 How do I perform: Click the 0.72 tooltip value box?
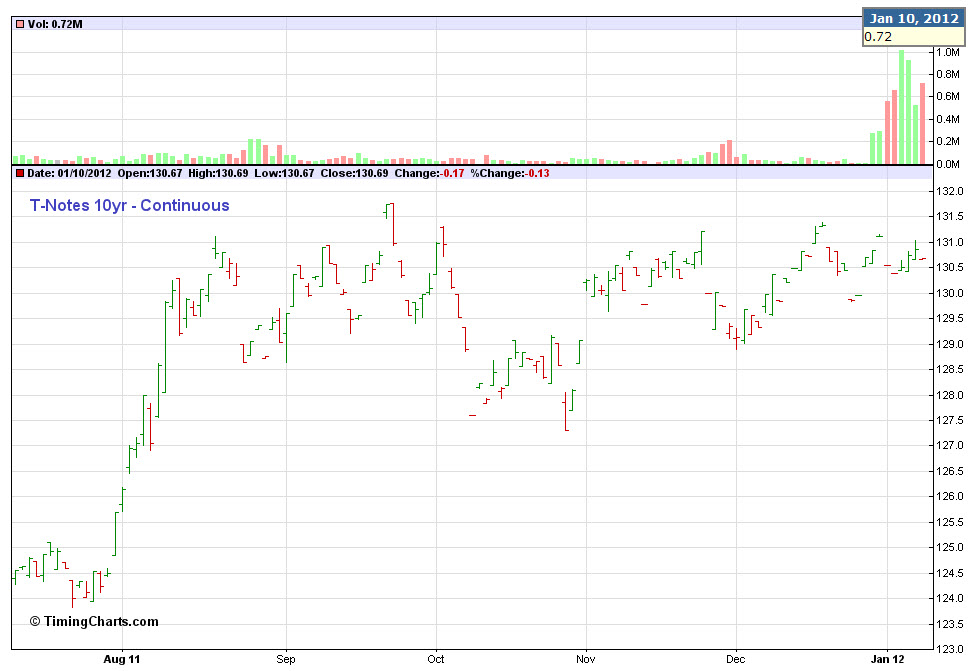913,37
